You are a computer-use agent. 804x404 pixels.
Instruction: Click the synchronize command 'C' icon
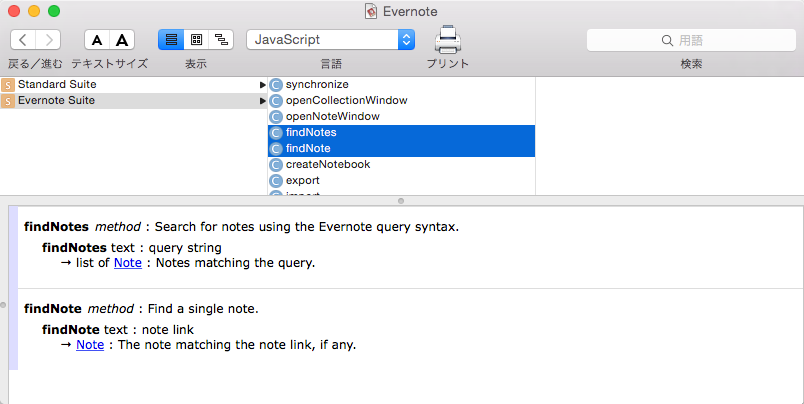click(x=276, y=85)
